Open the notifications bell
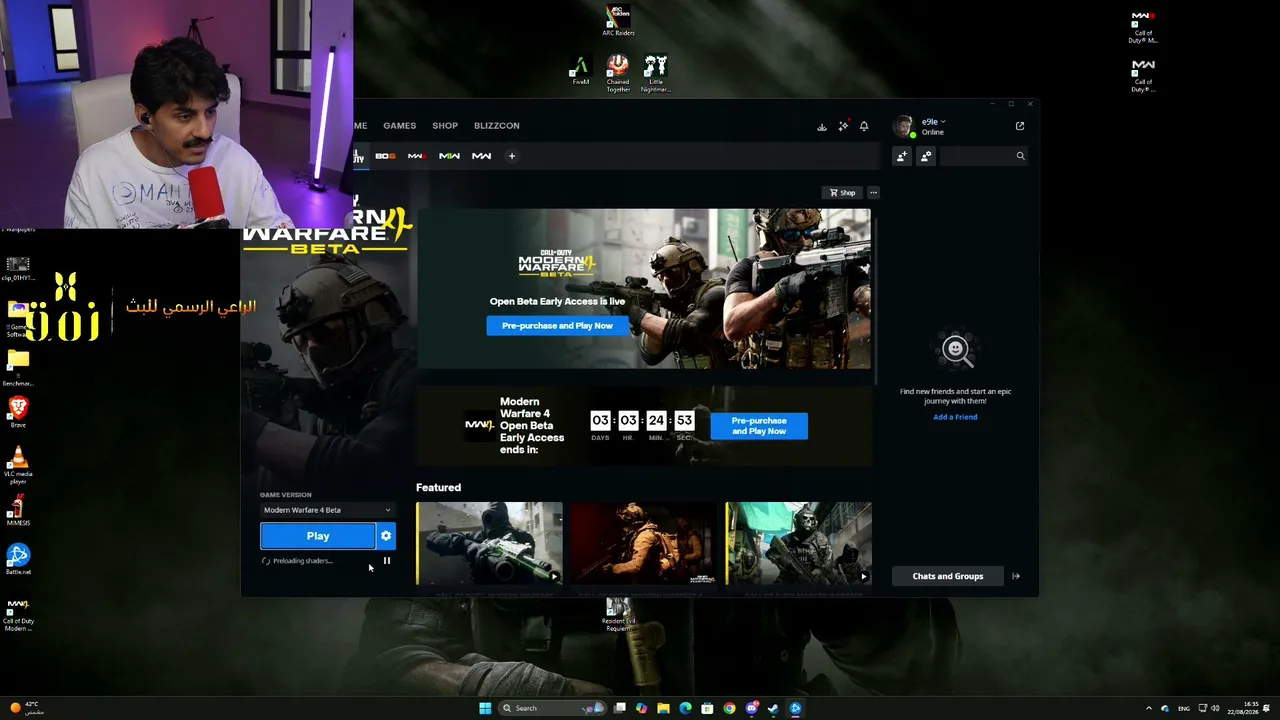 [864, 126]
